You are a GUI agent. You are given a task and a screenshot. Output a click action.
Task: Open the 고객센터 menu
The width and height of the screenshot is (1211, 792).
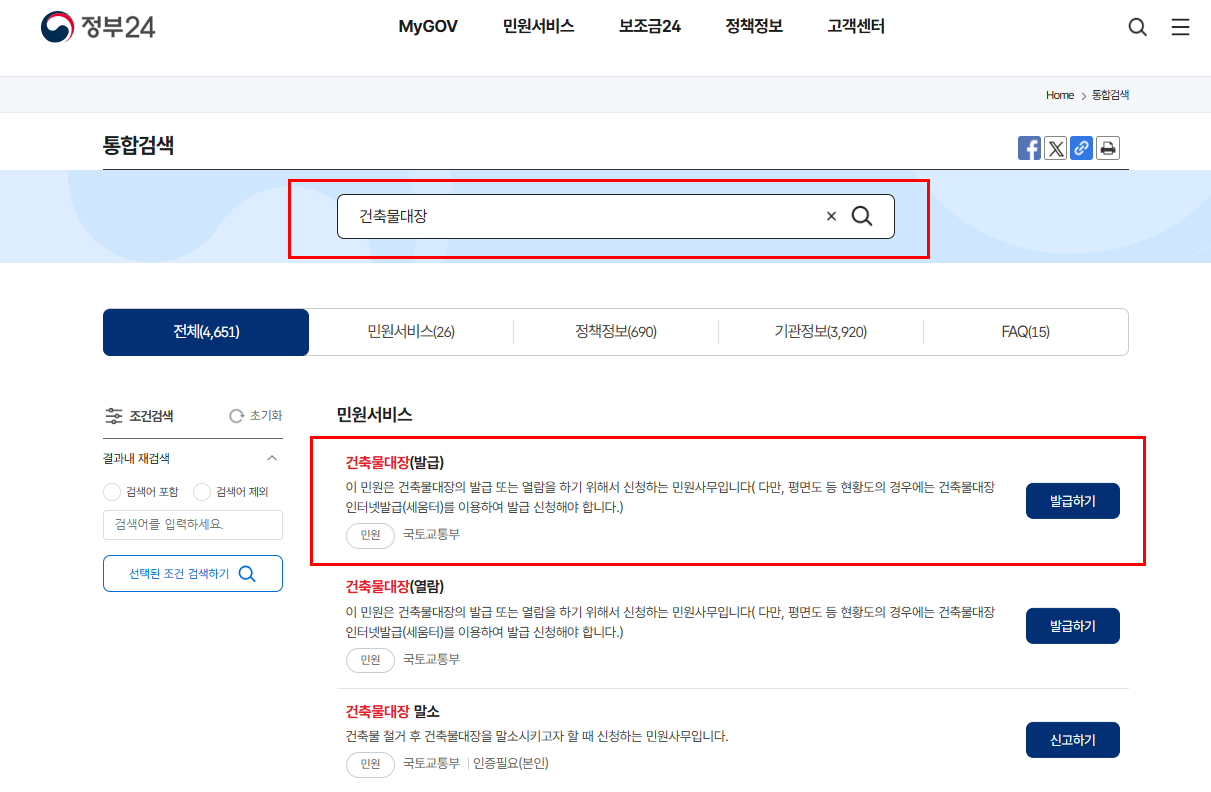pos(855,27)
